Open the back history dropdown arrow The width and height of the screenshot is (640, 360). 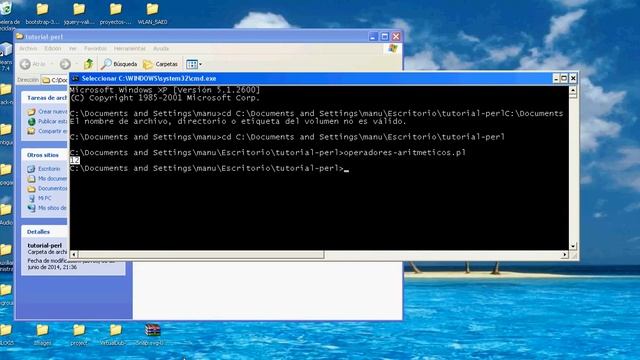(x=51, y=64)
